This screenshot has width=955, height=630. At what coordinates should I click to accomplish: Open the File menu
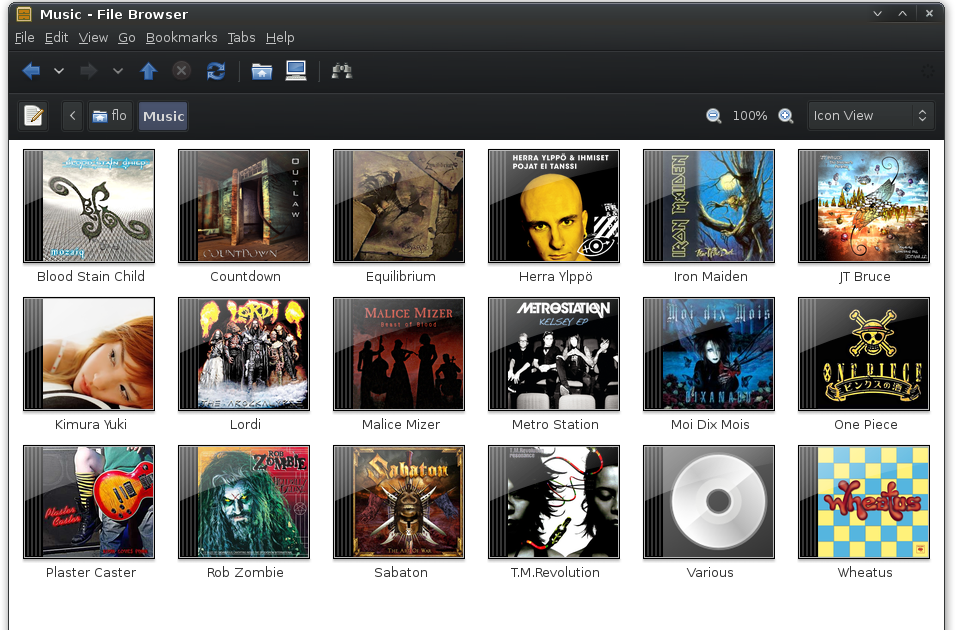tap(24, 38)
